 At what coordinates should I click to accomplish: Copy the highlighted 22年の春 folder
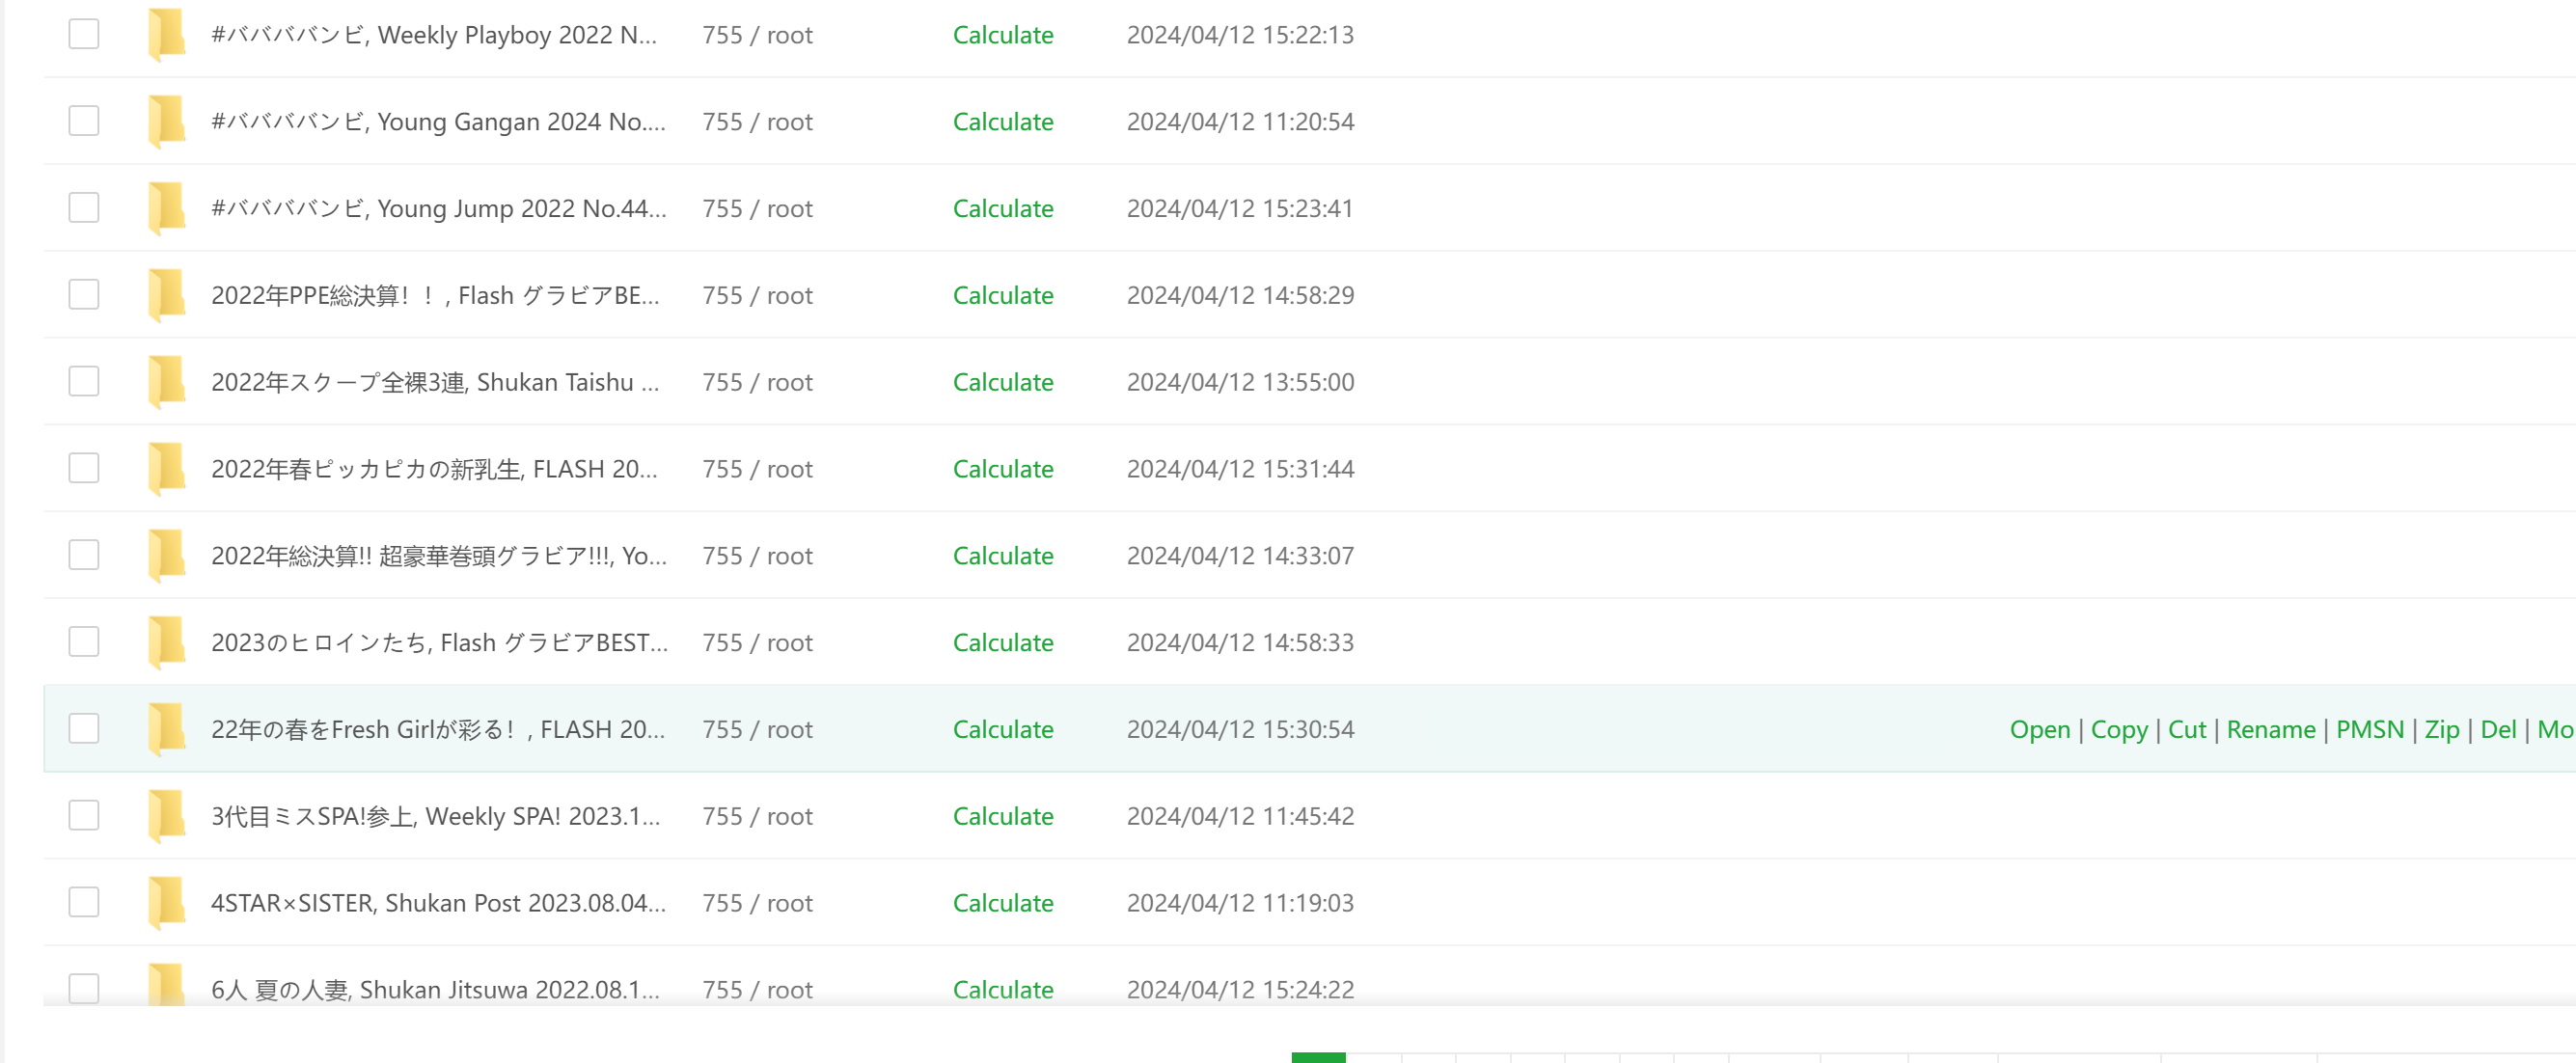[x=2119, y=729]
